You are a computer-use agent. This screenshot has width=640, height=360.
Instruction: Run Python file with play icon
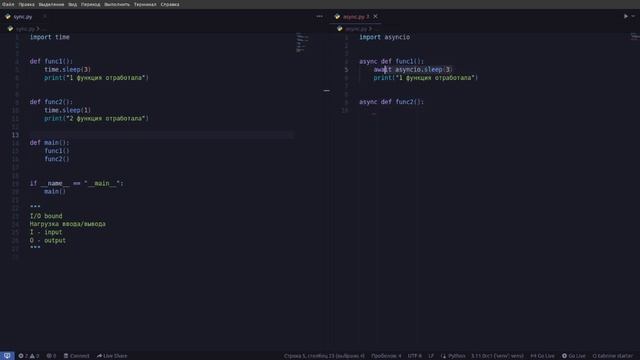click(x=625, y=16)
